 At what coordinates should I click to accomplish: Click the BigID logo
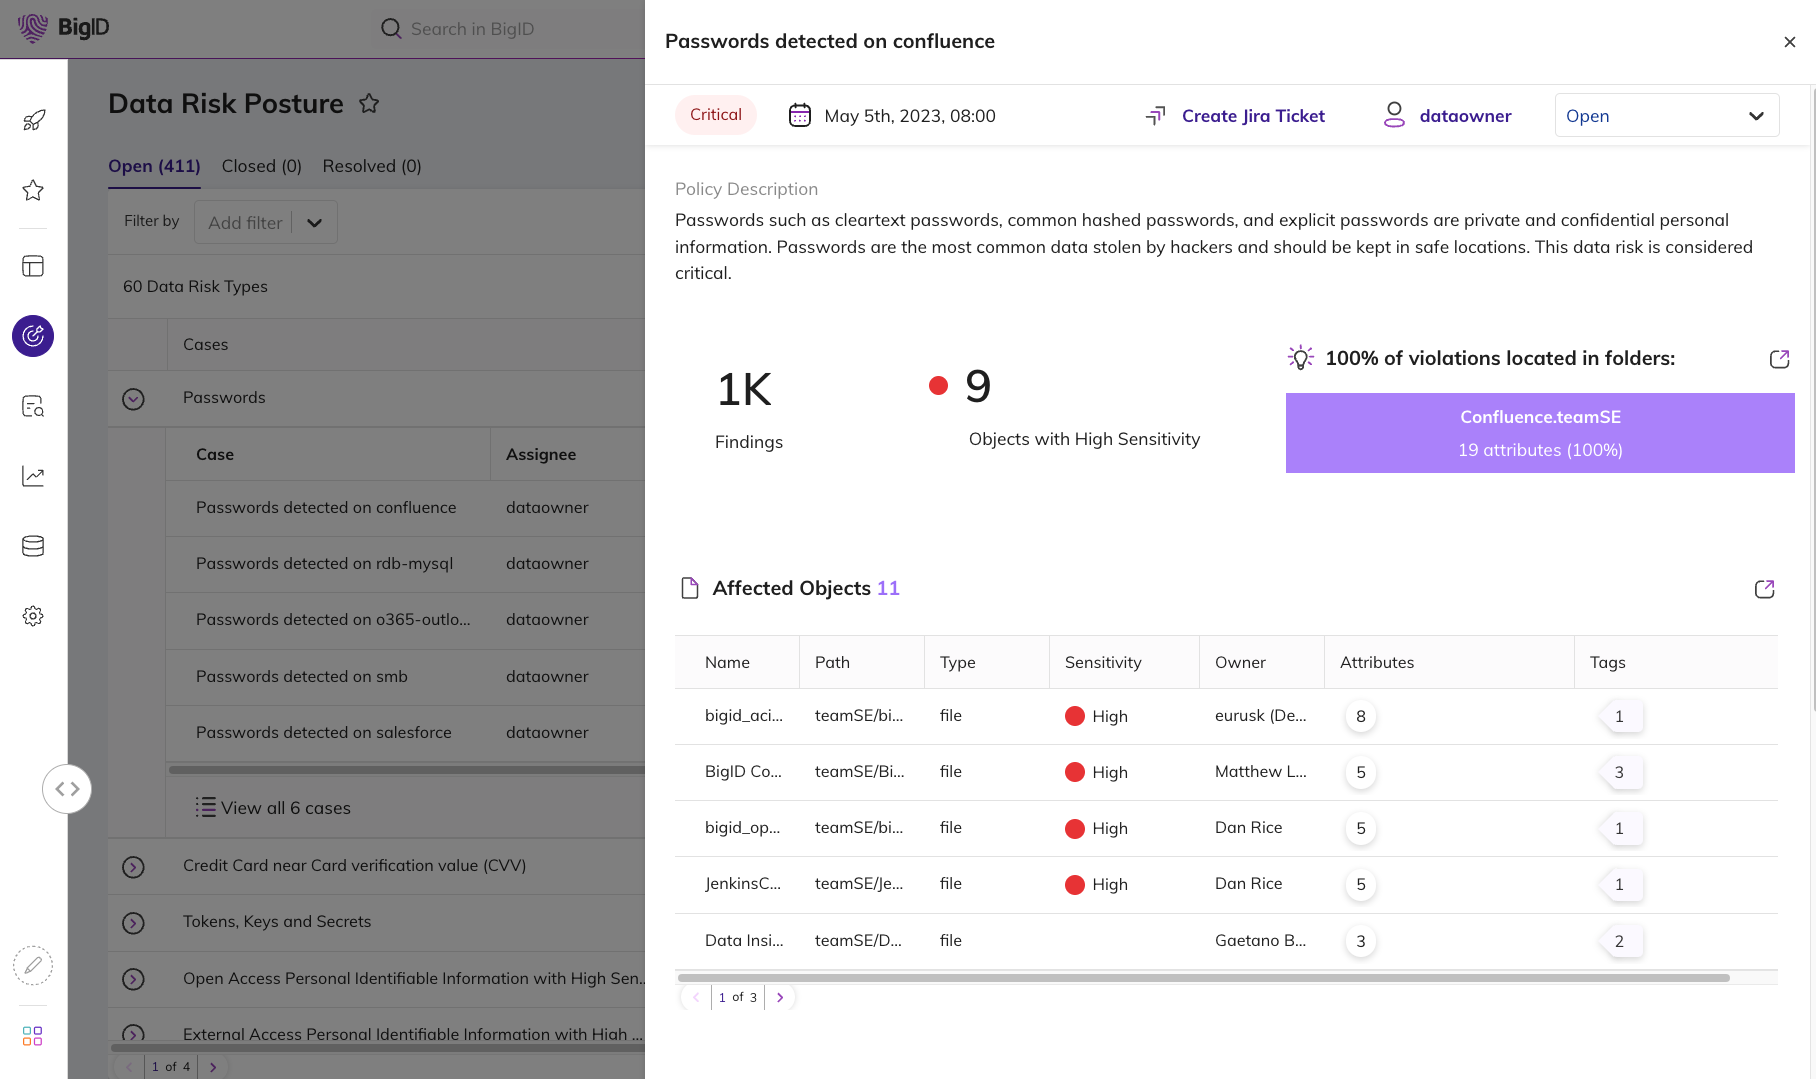63,28
